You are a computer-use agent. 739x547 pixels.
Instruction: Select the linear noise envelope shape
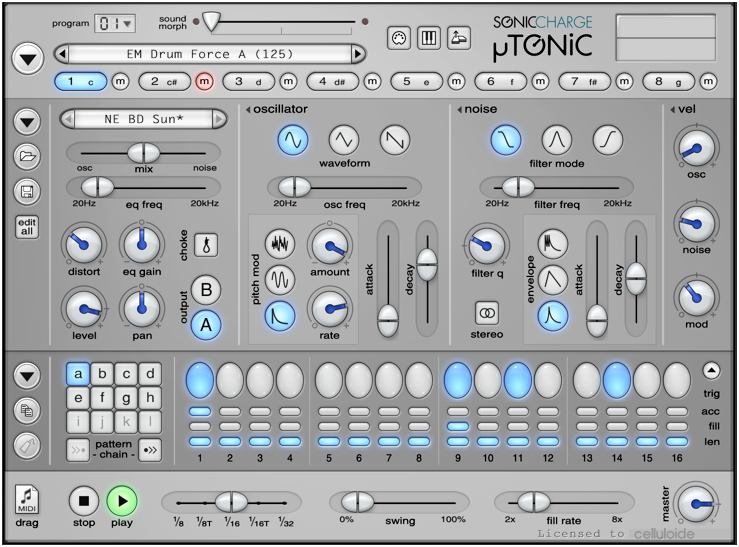[552, 279]
